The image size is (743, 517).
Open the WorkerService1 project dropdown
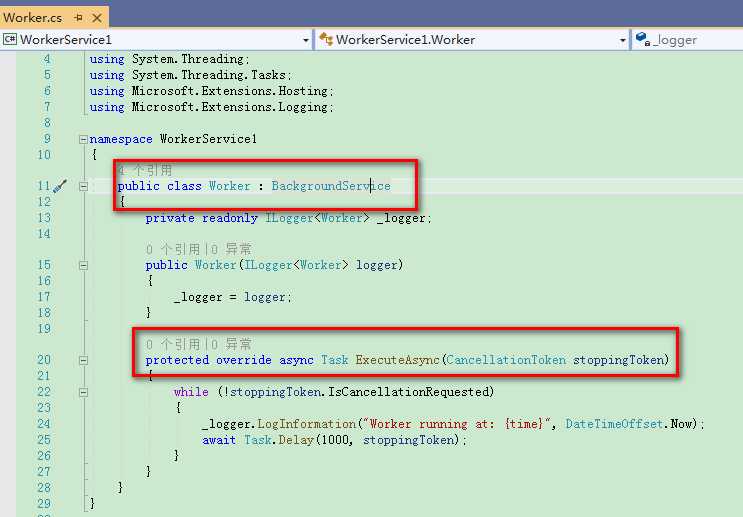[306, 40]
